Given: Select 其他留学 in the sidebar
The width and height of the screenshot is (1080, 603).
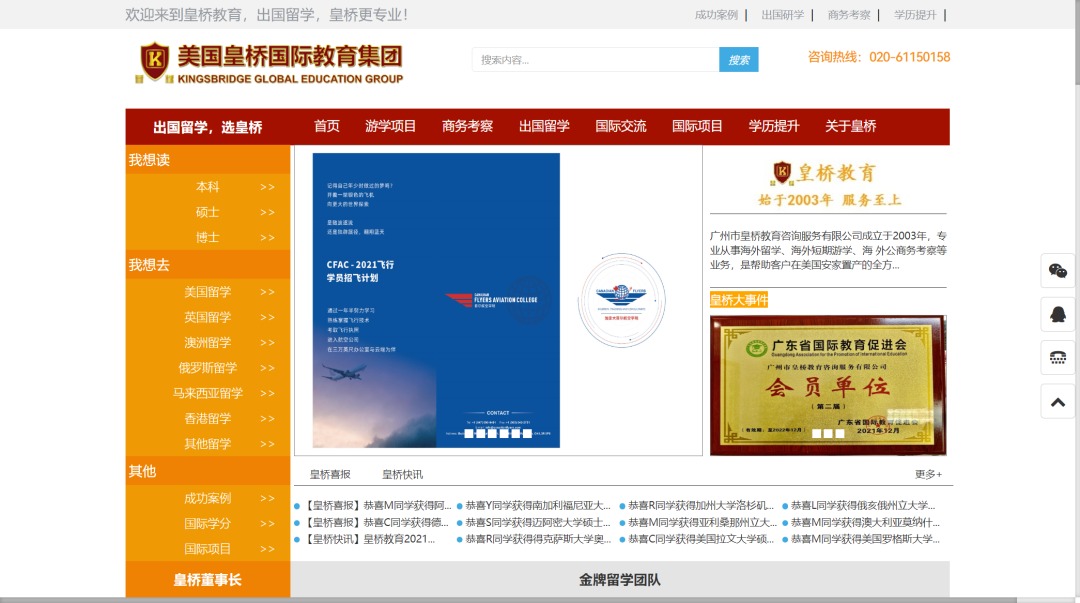Looking at the screenshot, I should coord(207,444).
